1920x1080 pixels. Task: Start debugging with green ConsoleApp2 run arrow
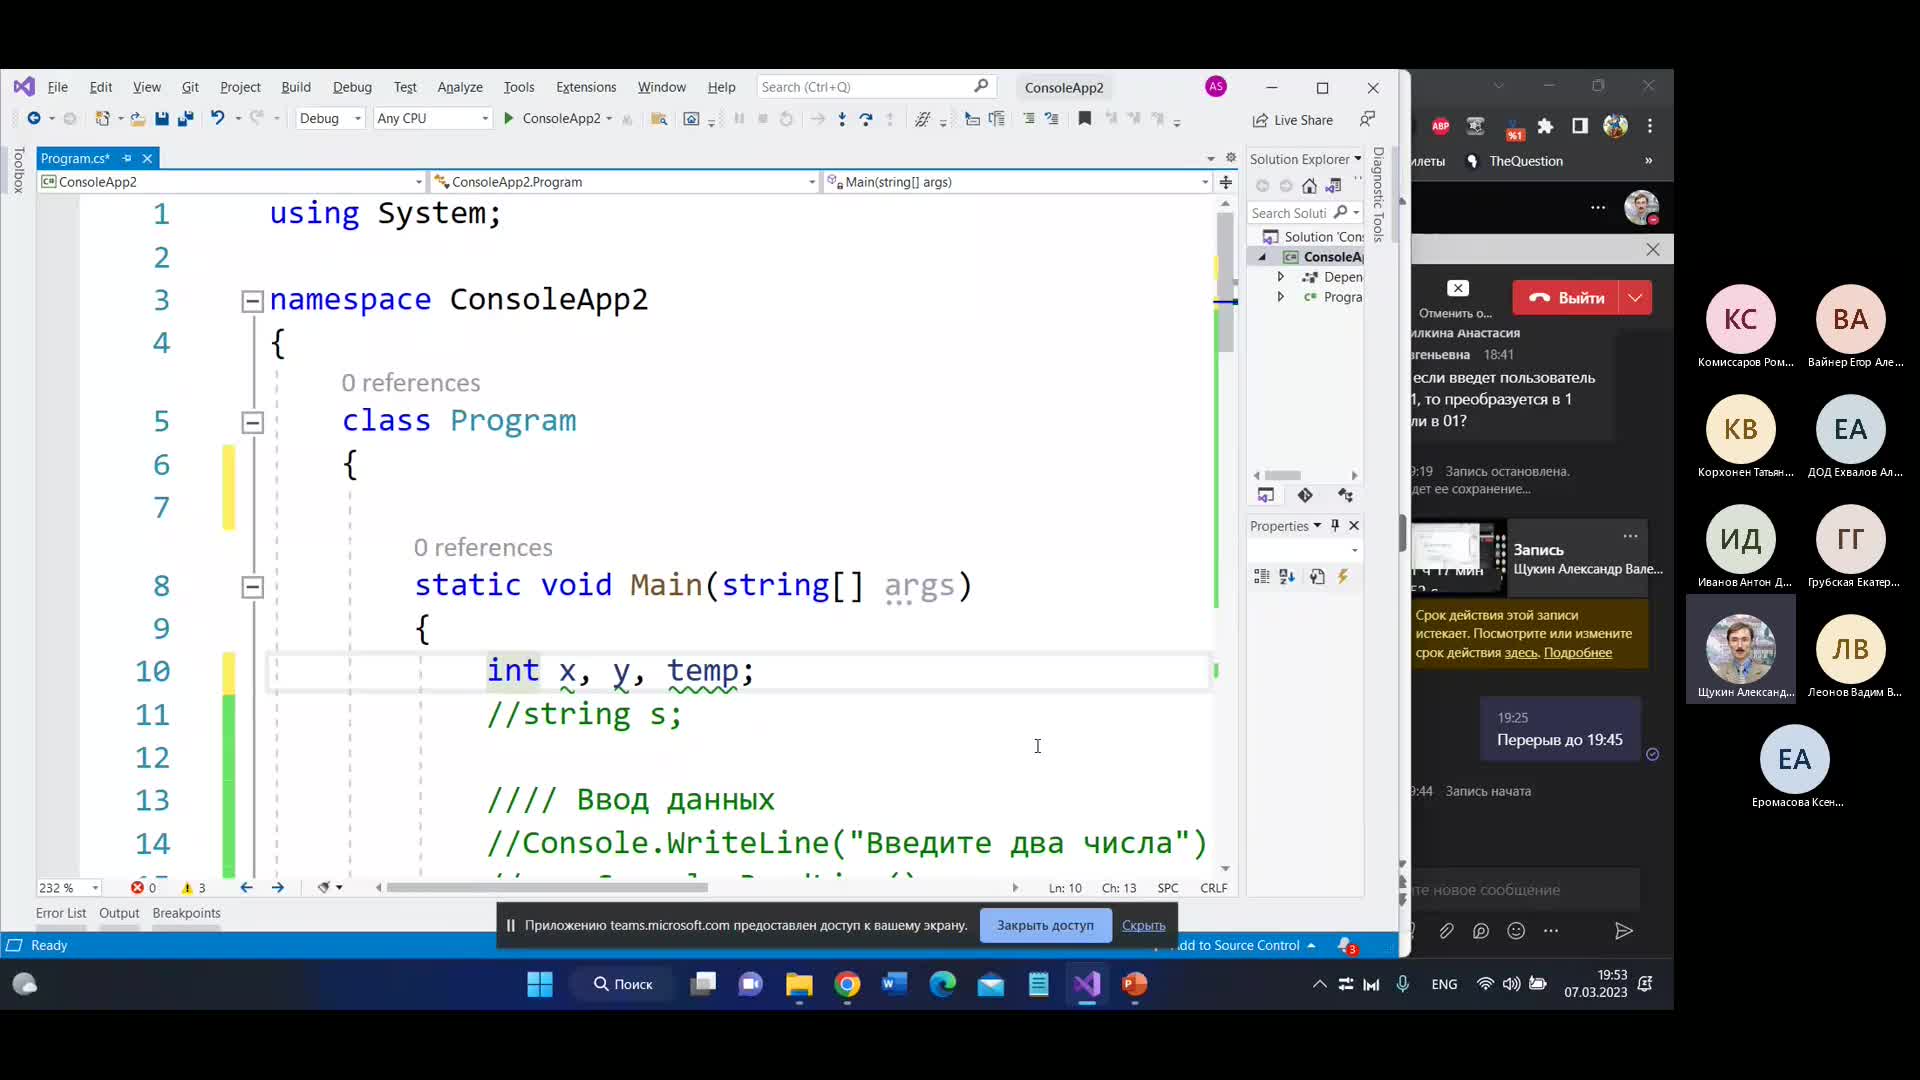coord(508,118)
